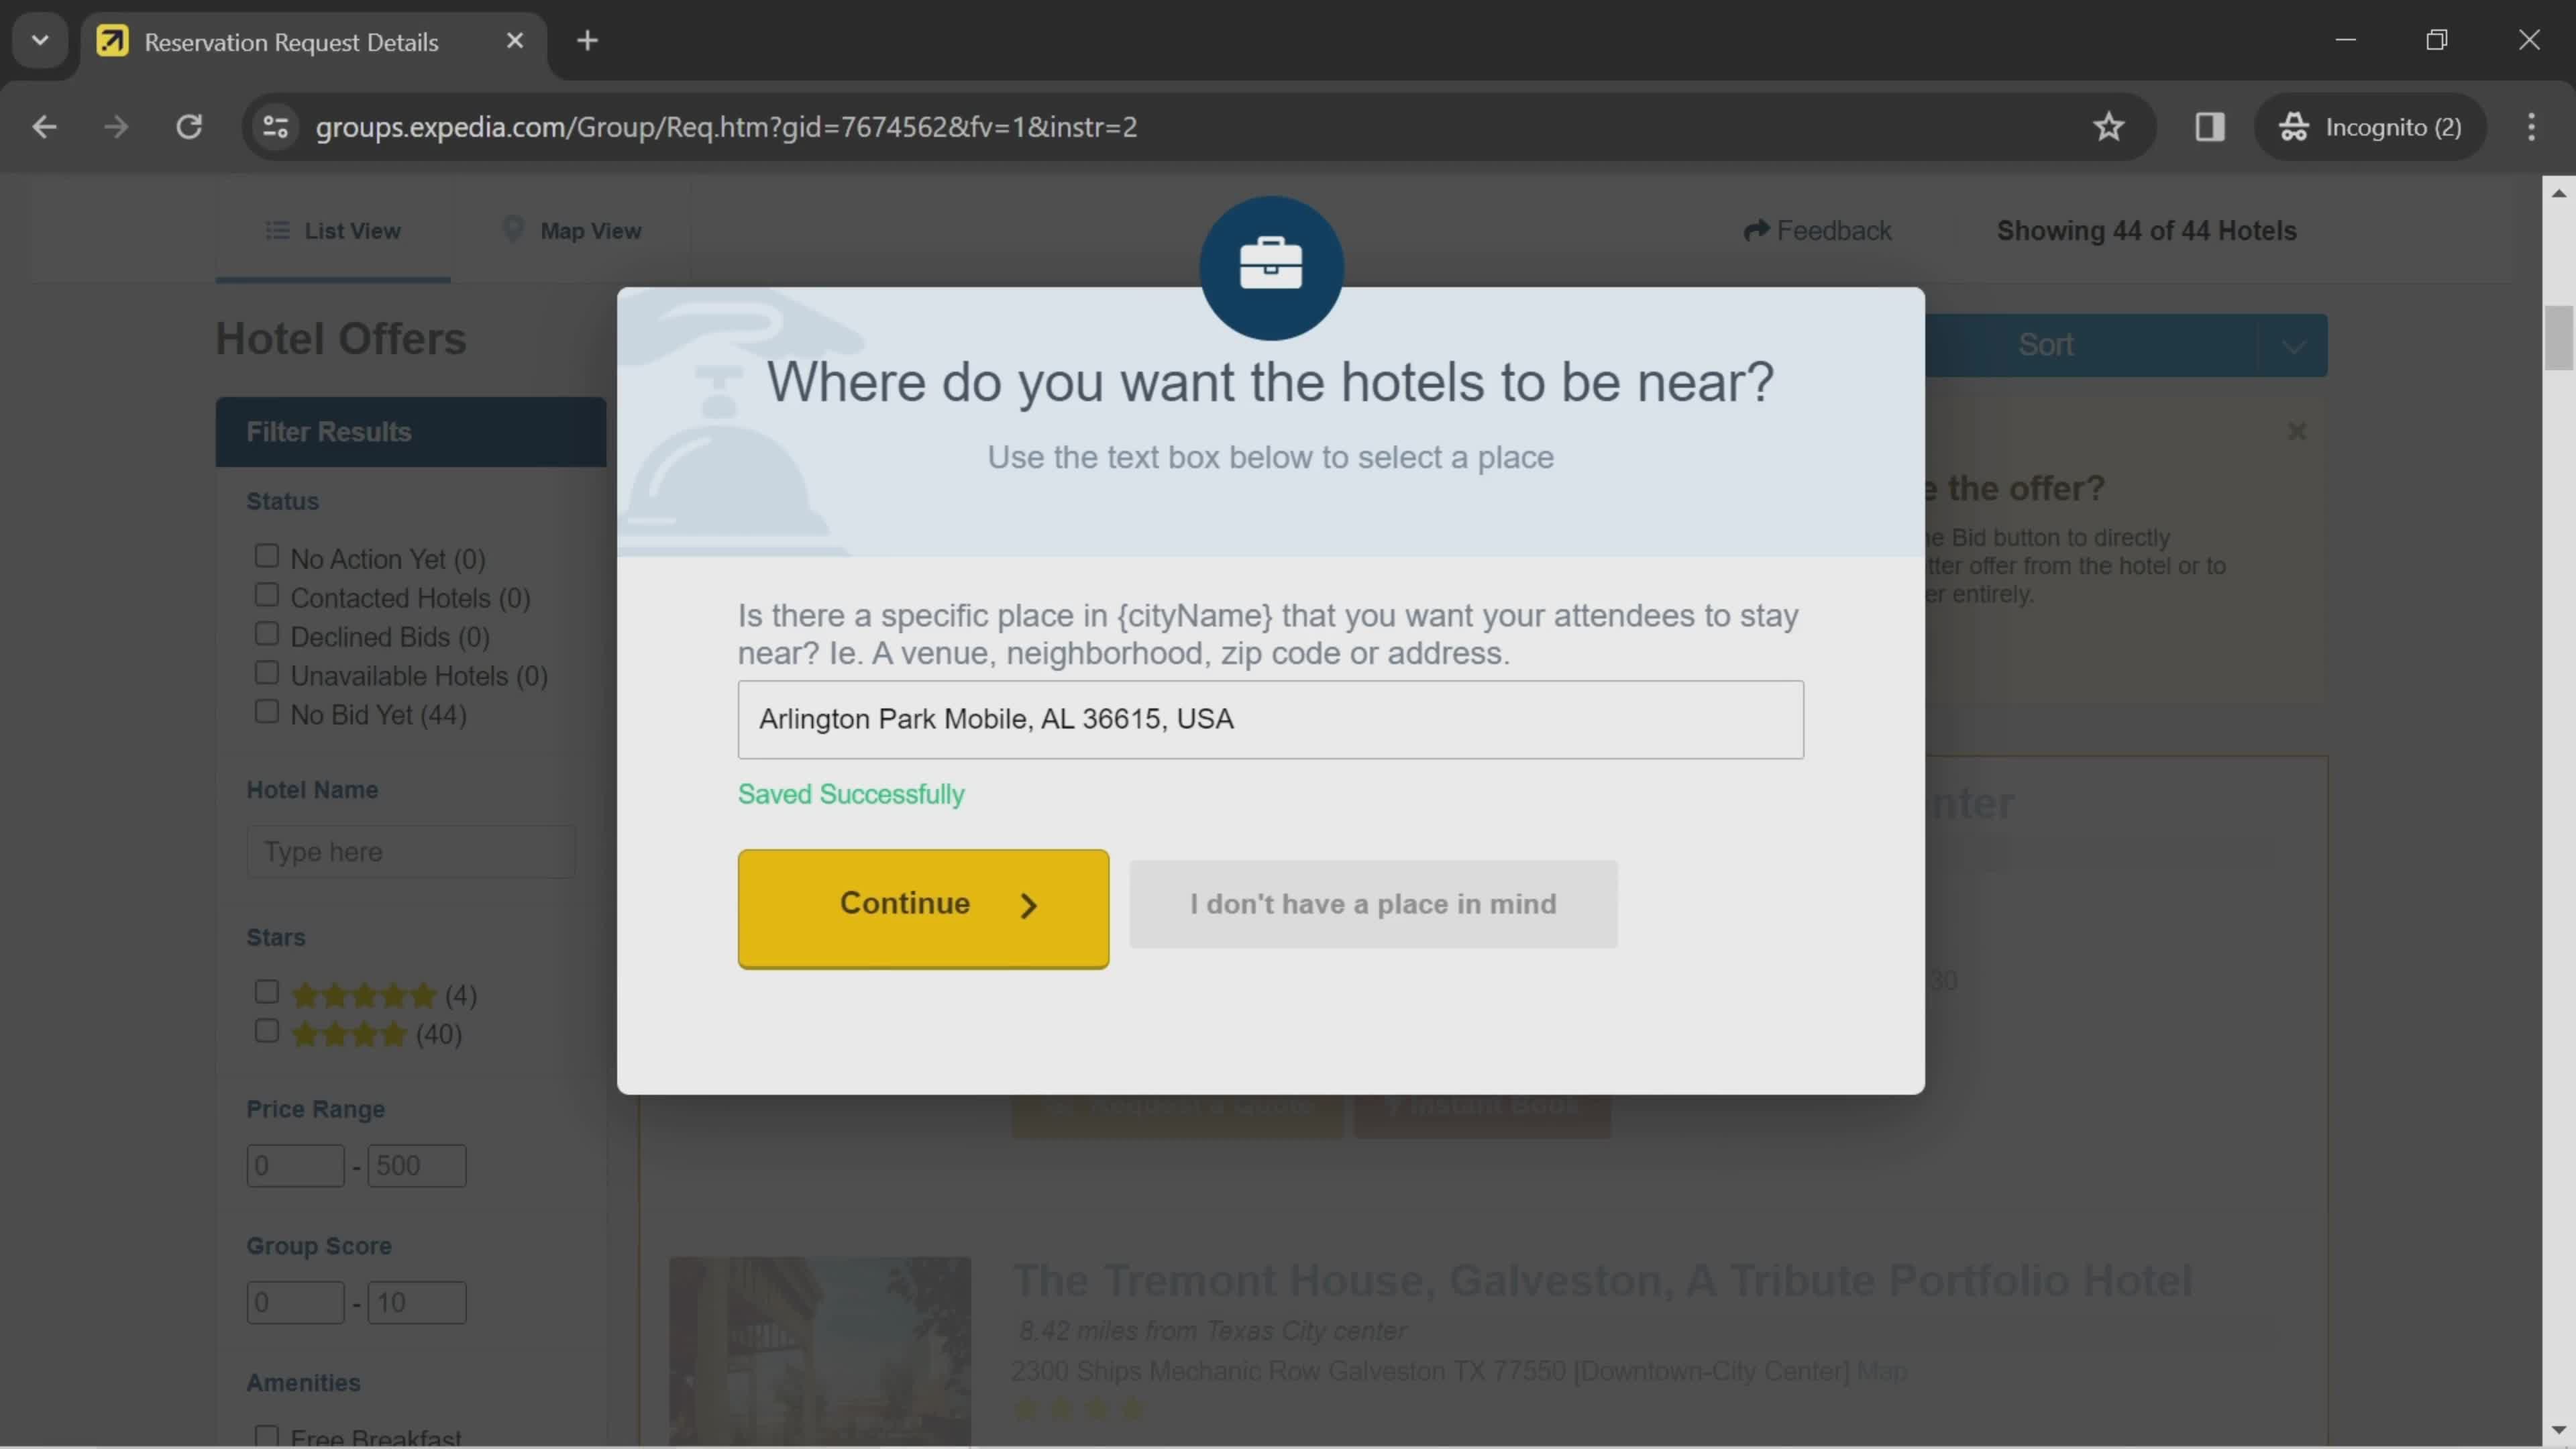
Task: Check the Unavailable Hotels filter
Action: (266, 673)
